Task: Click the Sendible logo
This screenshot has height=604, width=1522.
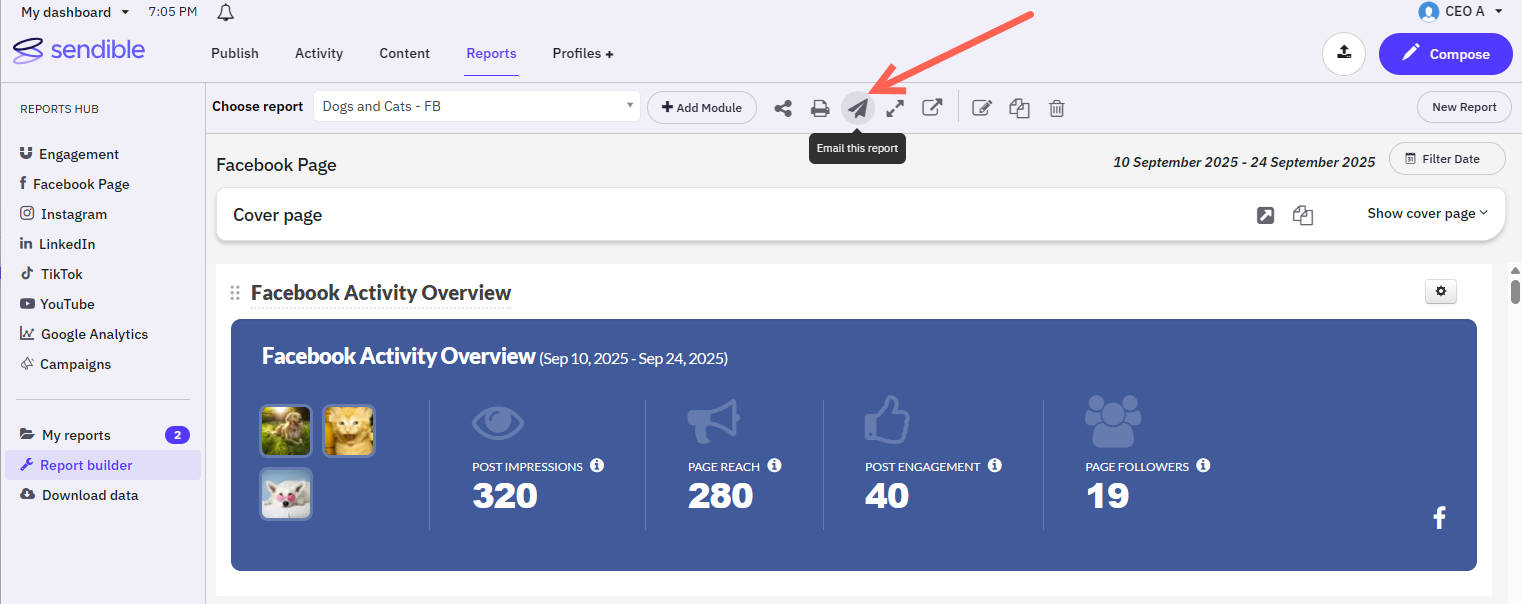Action: click(x=78, y=51)
